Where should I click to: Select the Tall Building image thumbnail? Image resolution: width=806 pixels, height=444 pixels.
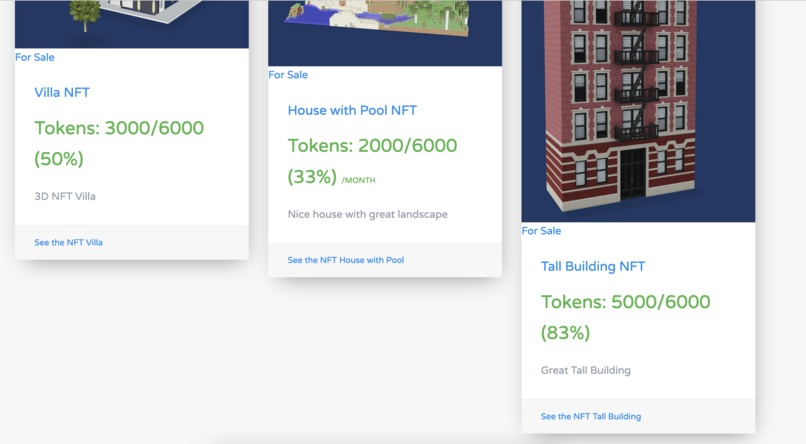pyautogui.click(x=638, y=111)
